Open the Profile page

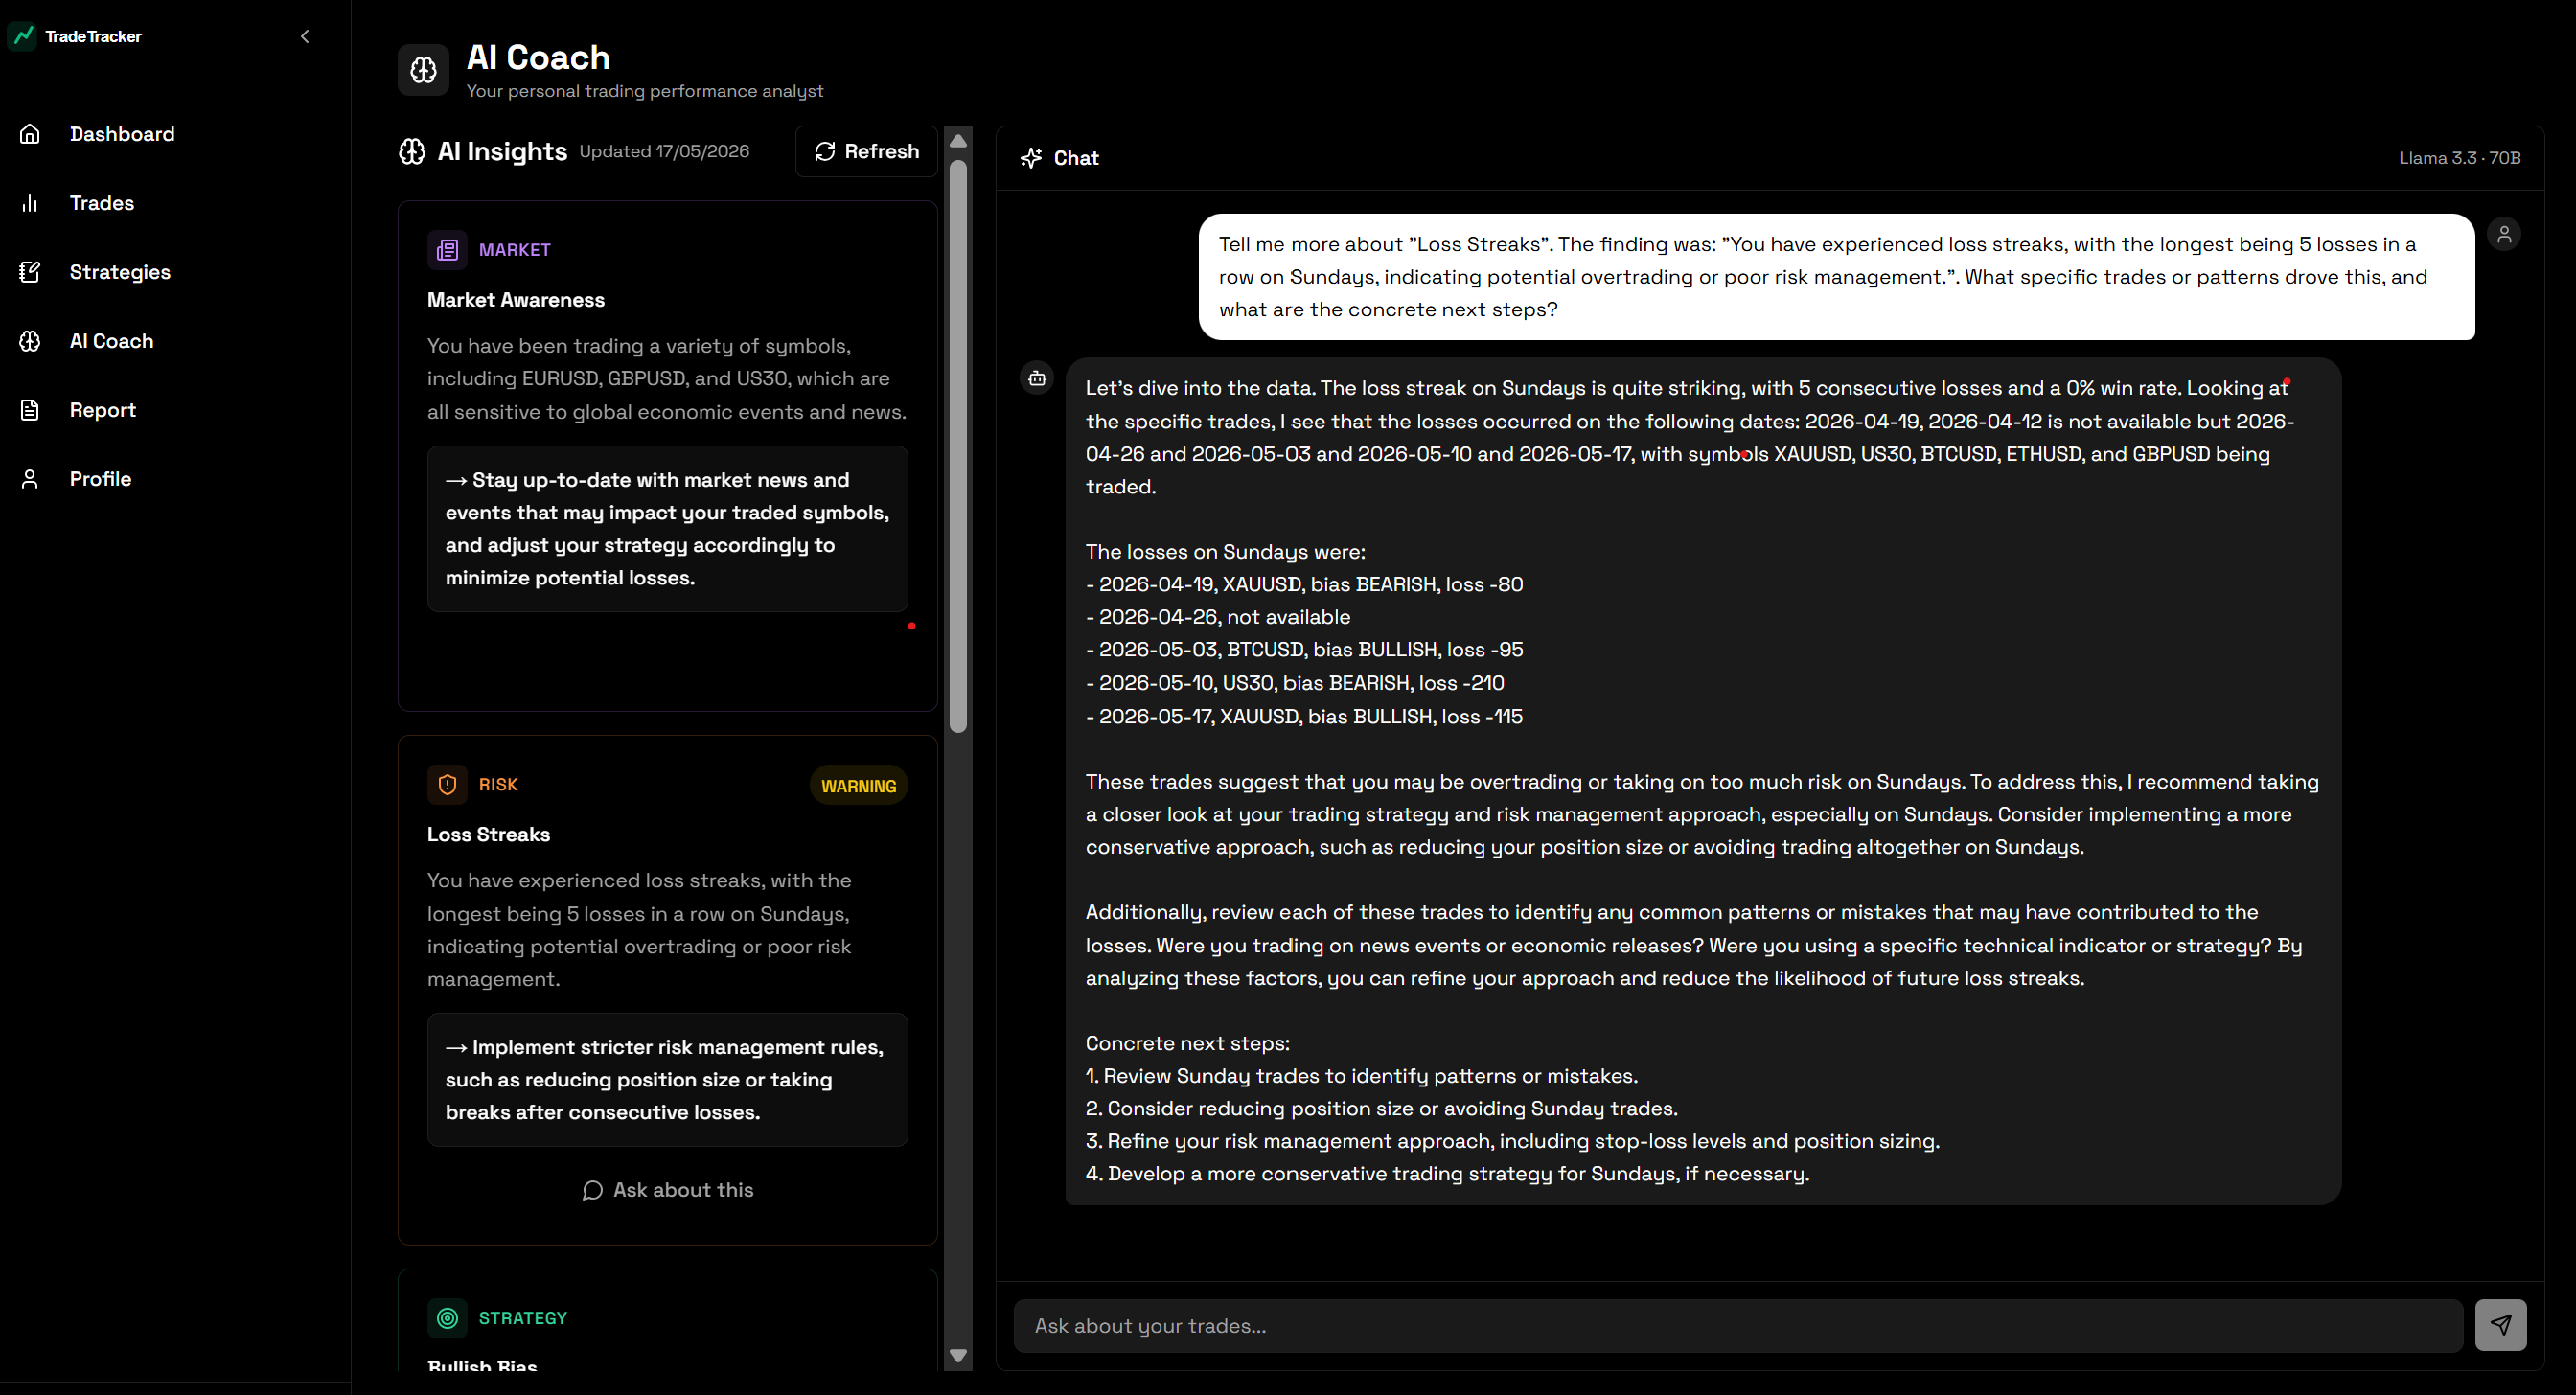click(x=101, y=479)
